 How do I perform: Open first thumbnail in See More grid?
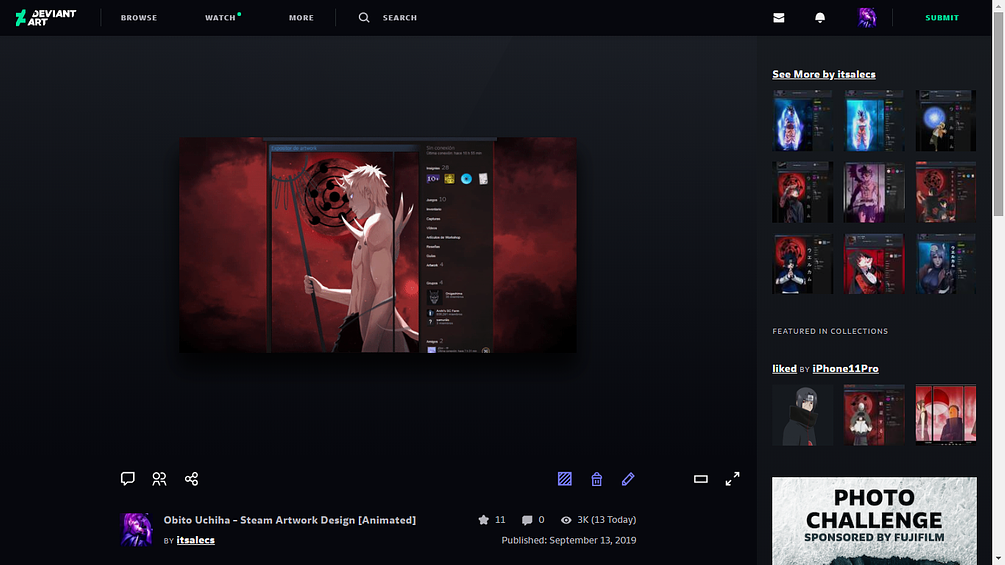[802, 120]
